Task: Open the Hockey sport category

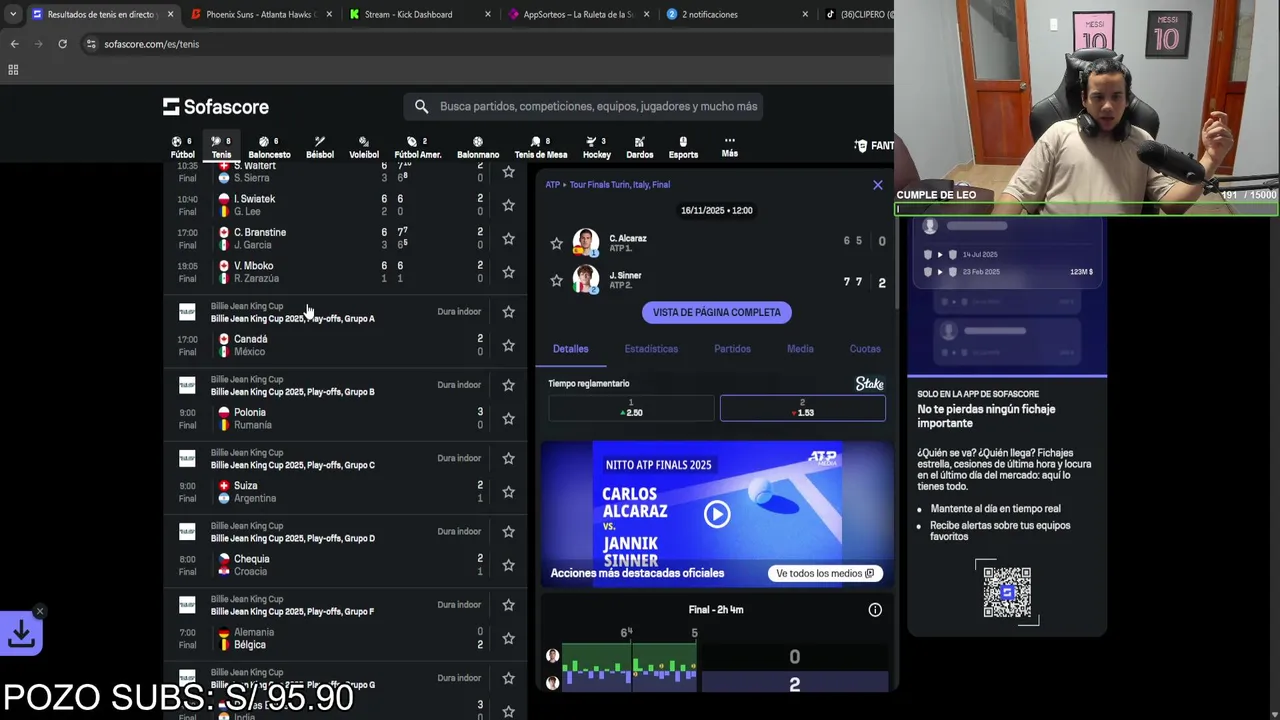Action: coord(597,147)
